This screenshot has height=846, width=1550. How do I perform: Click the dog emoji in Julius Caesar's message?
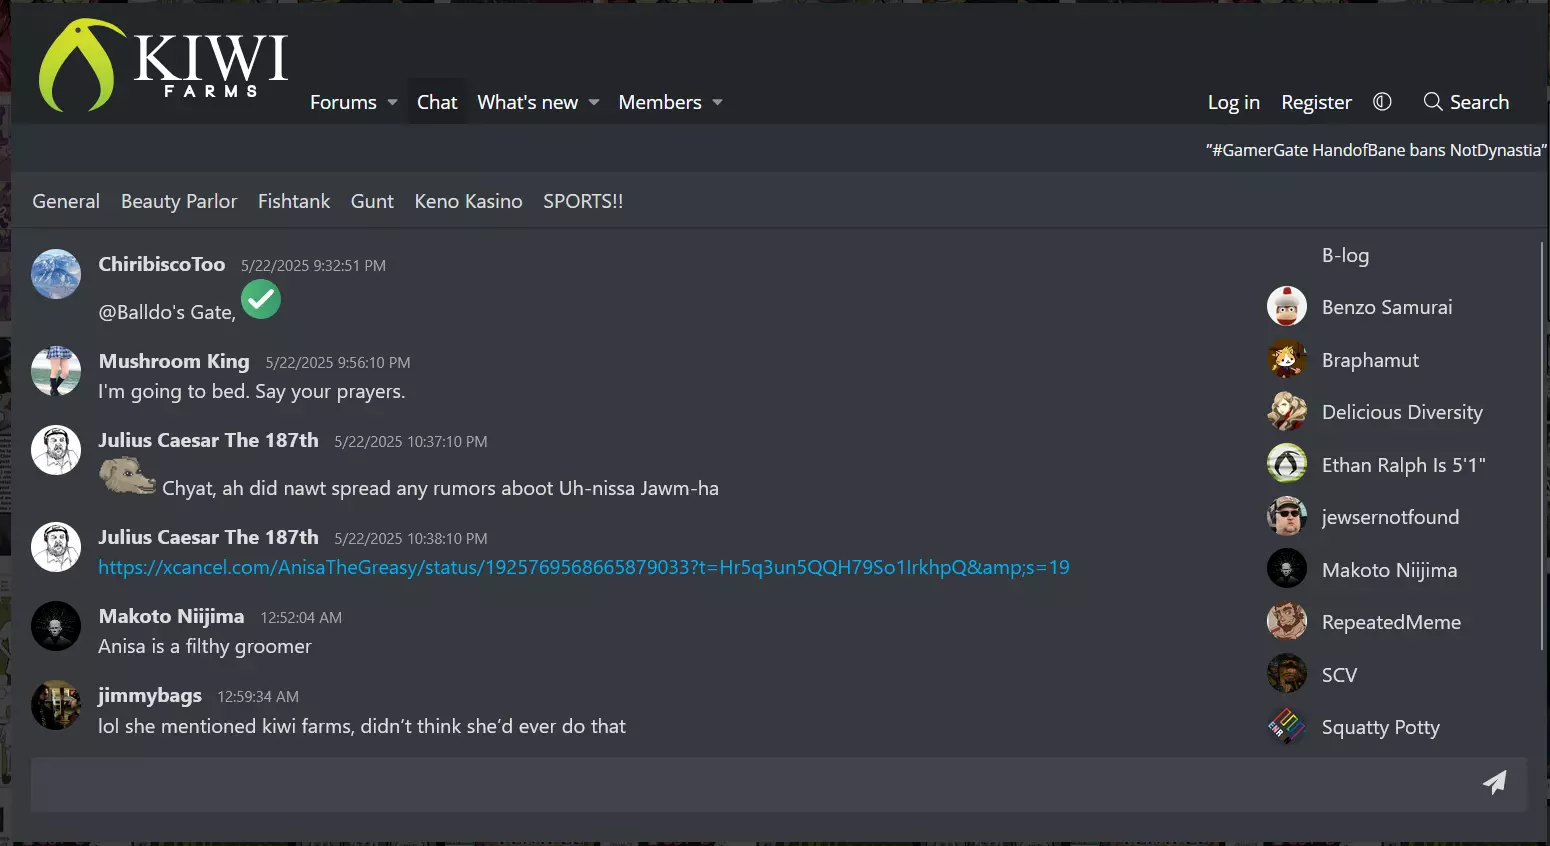click(x=128, y=476)
